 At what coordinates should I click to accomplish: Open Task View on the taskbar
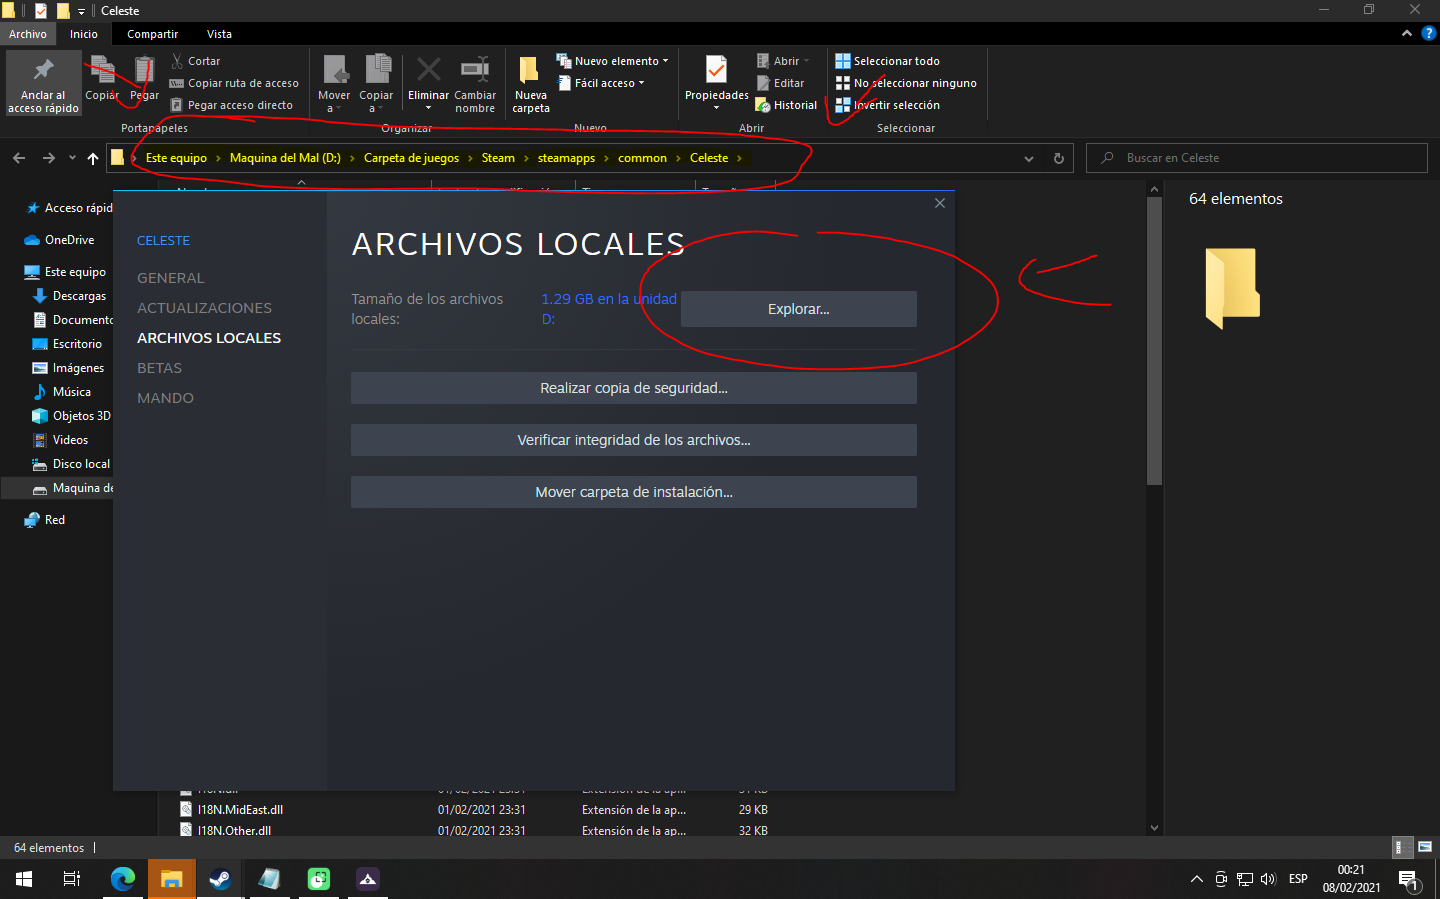click(72, 879)
